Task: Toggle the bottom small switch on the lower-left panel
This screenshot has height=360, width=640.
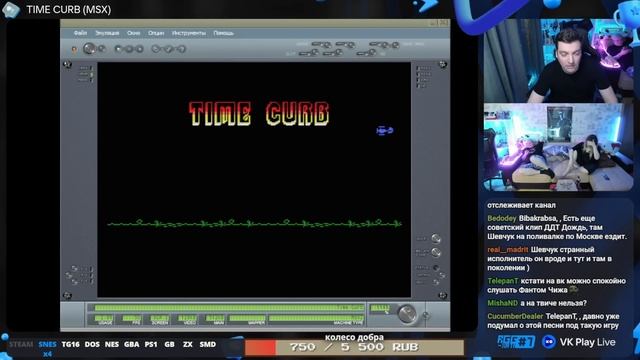Action: tap(74, 282)
